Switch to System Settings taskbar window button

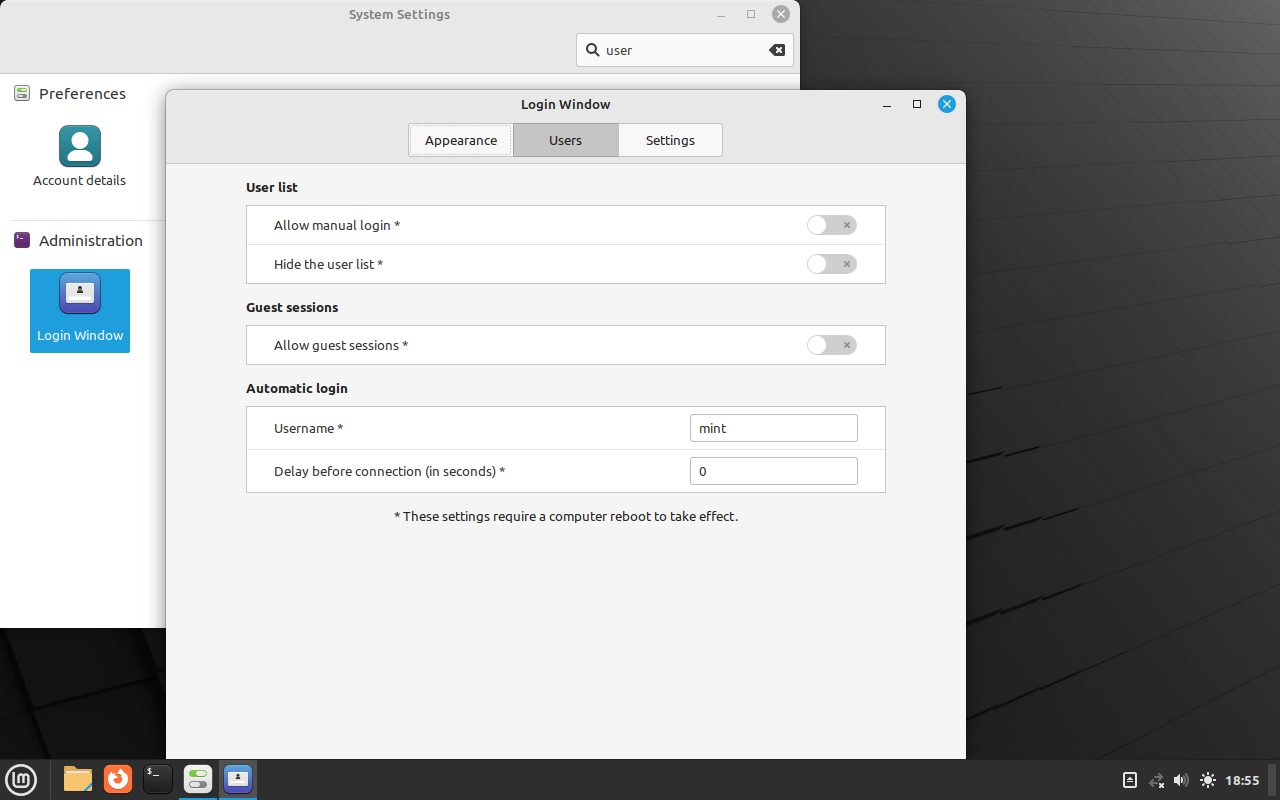[198, 779]
